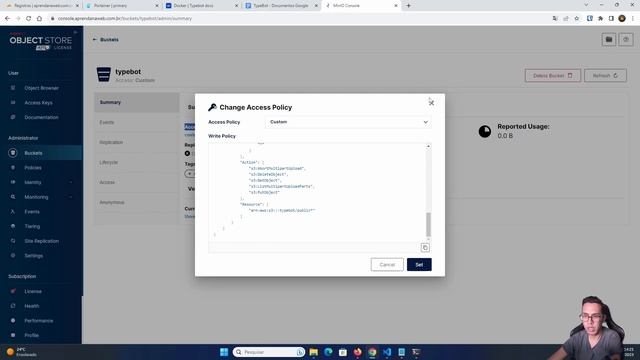Image resolution: width=640 pixels, height=360 pixels.
Task: Click the browse bucket folder icon
Action: [609, 40]
